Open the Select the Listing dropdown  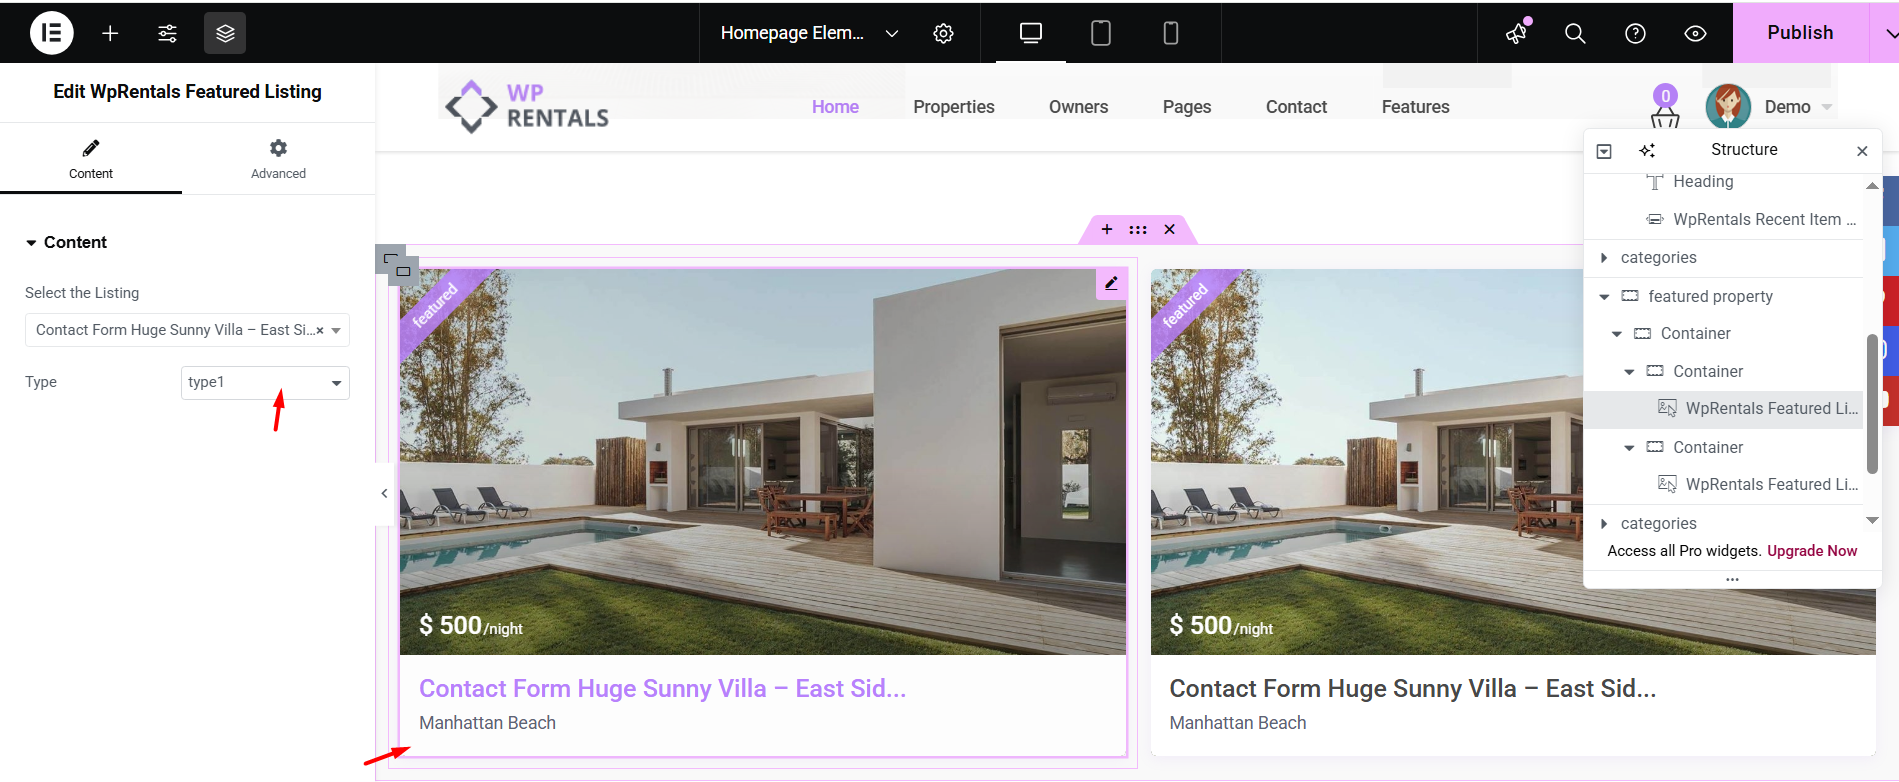point(187,330)
